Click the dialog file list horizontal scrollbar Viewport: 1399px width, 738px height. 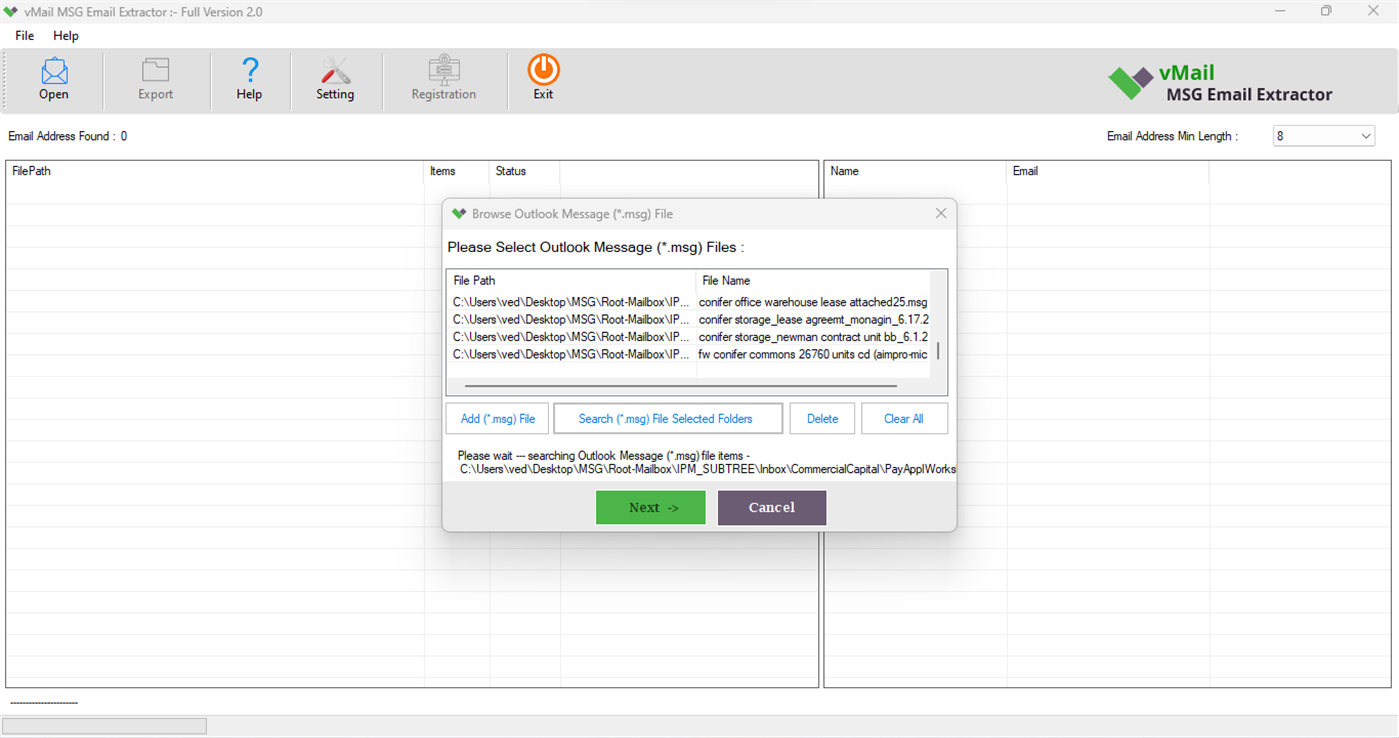coord(681,386)
